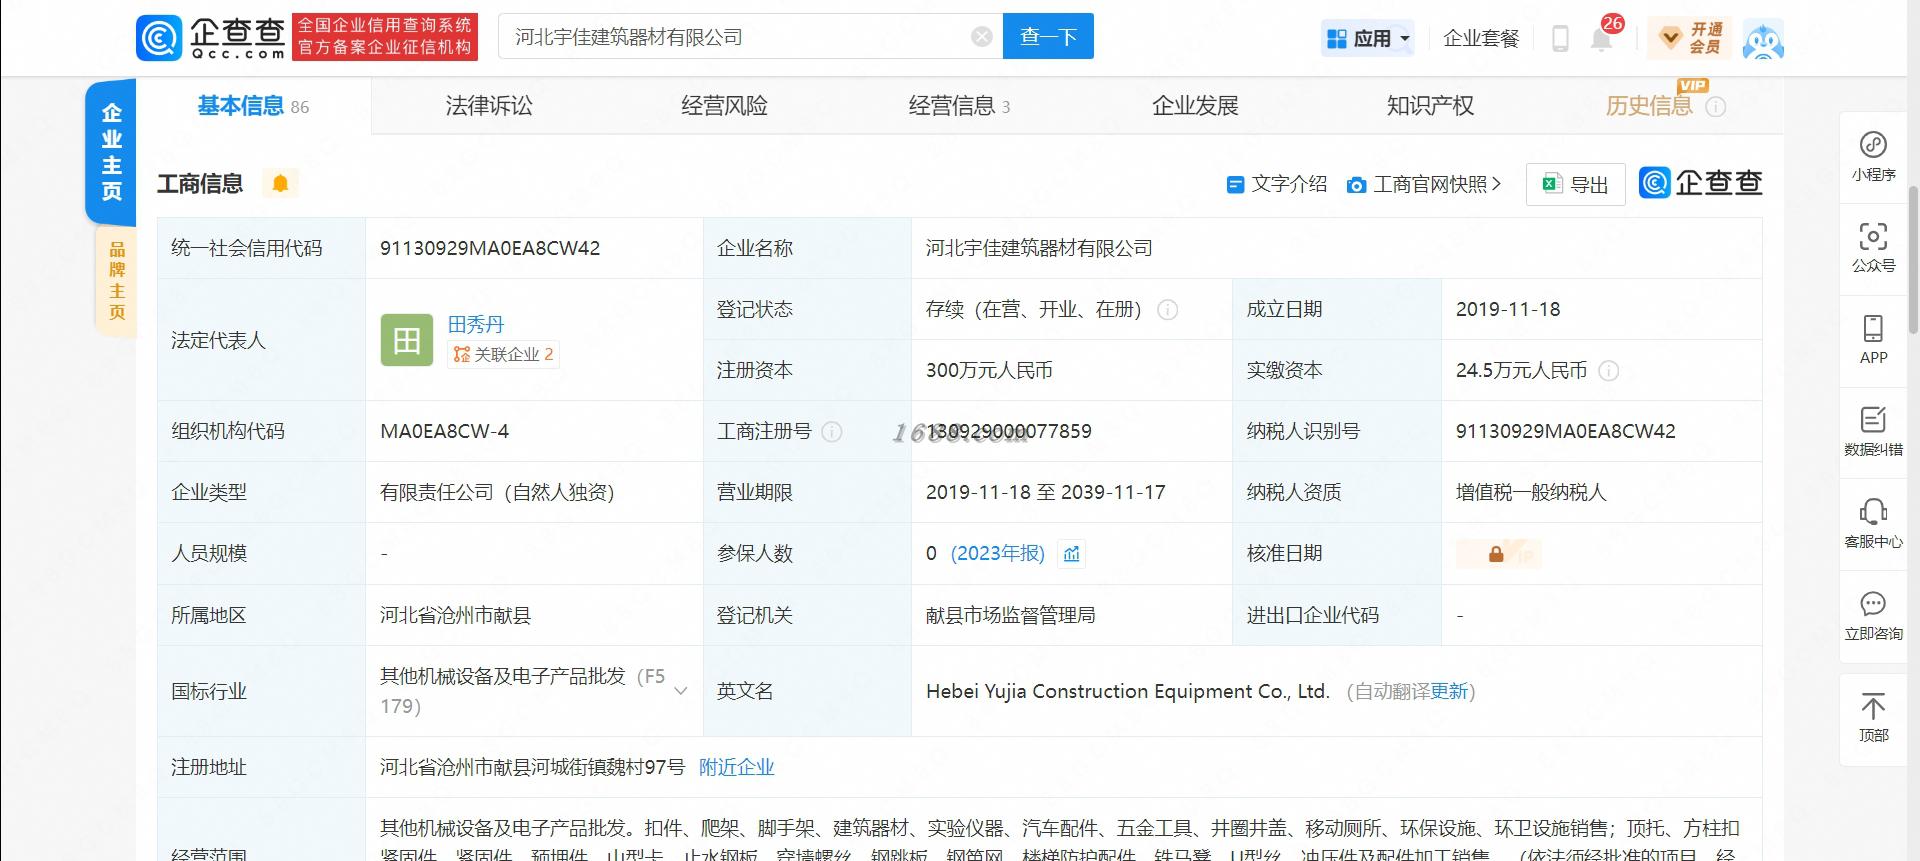Viewport: 1920px width, 861px height.
Task: Open the 公众号 QR icon
Action: coord(1873,249)
